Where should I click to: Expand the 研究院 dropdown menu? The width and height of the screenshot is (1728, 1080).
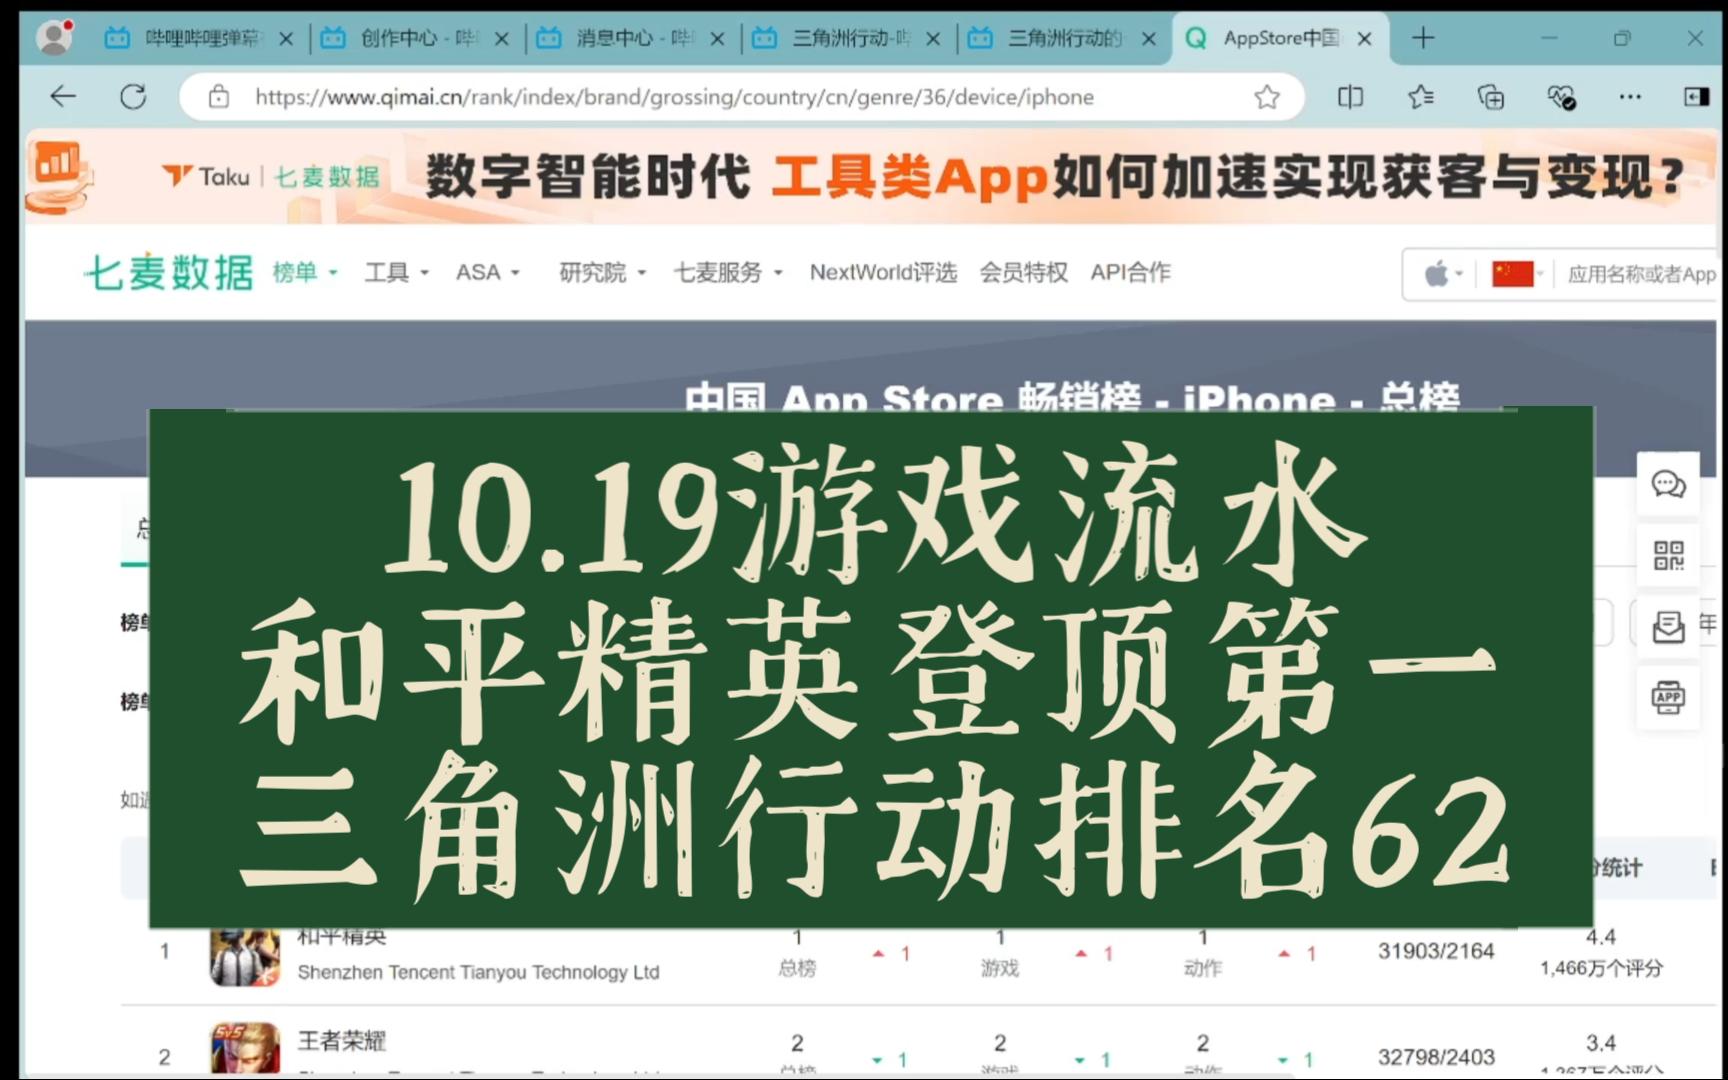pyautogui.click(x=603, y=272)
